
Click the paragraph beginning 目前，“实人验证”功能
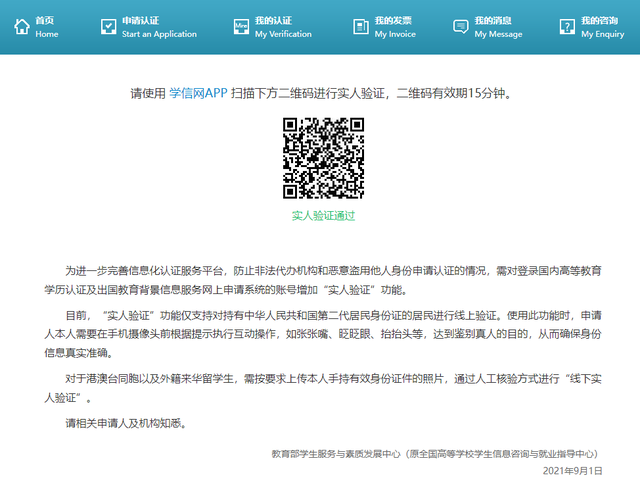(x=323, y=334)
